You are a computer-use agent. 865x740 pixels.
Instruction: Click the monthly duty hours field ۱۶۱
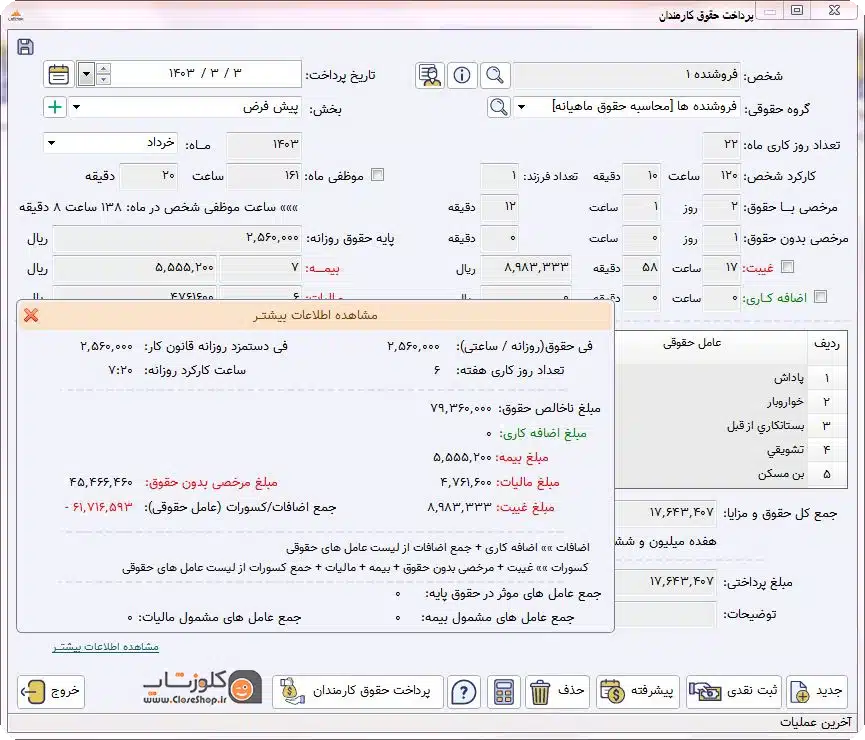(x=264, y=176)
